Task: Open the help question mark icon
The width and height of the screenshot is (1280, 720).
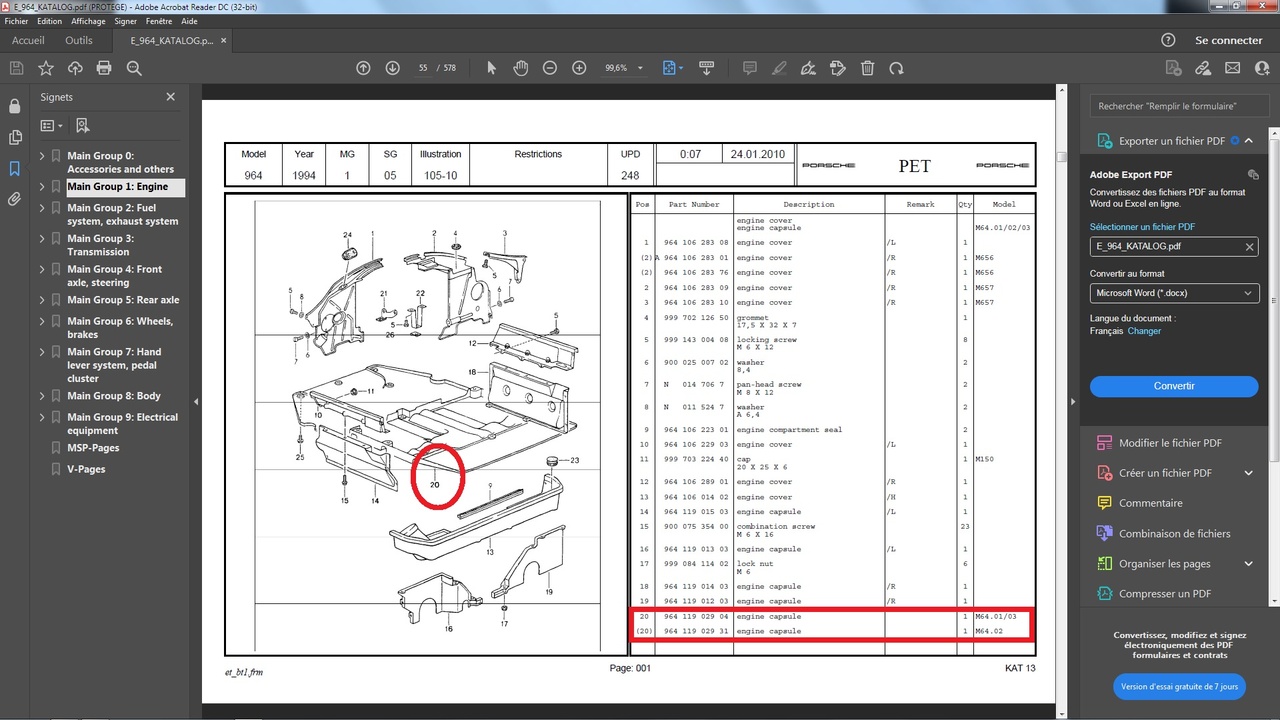Action: click(x=1168, y=40)
